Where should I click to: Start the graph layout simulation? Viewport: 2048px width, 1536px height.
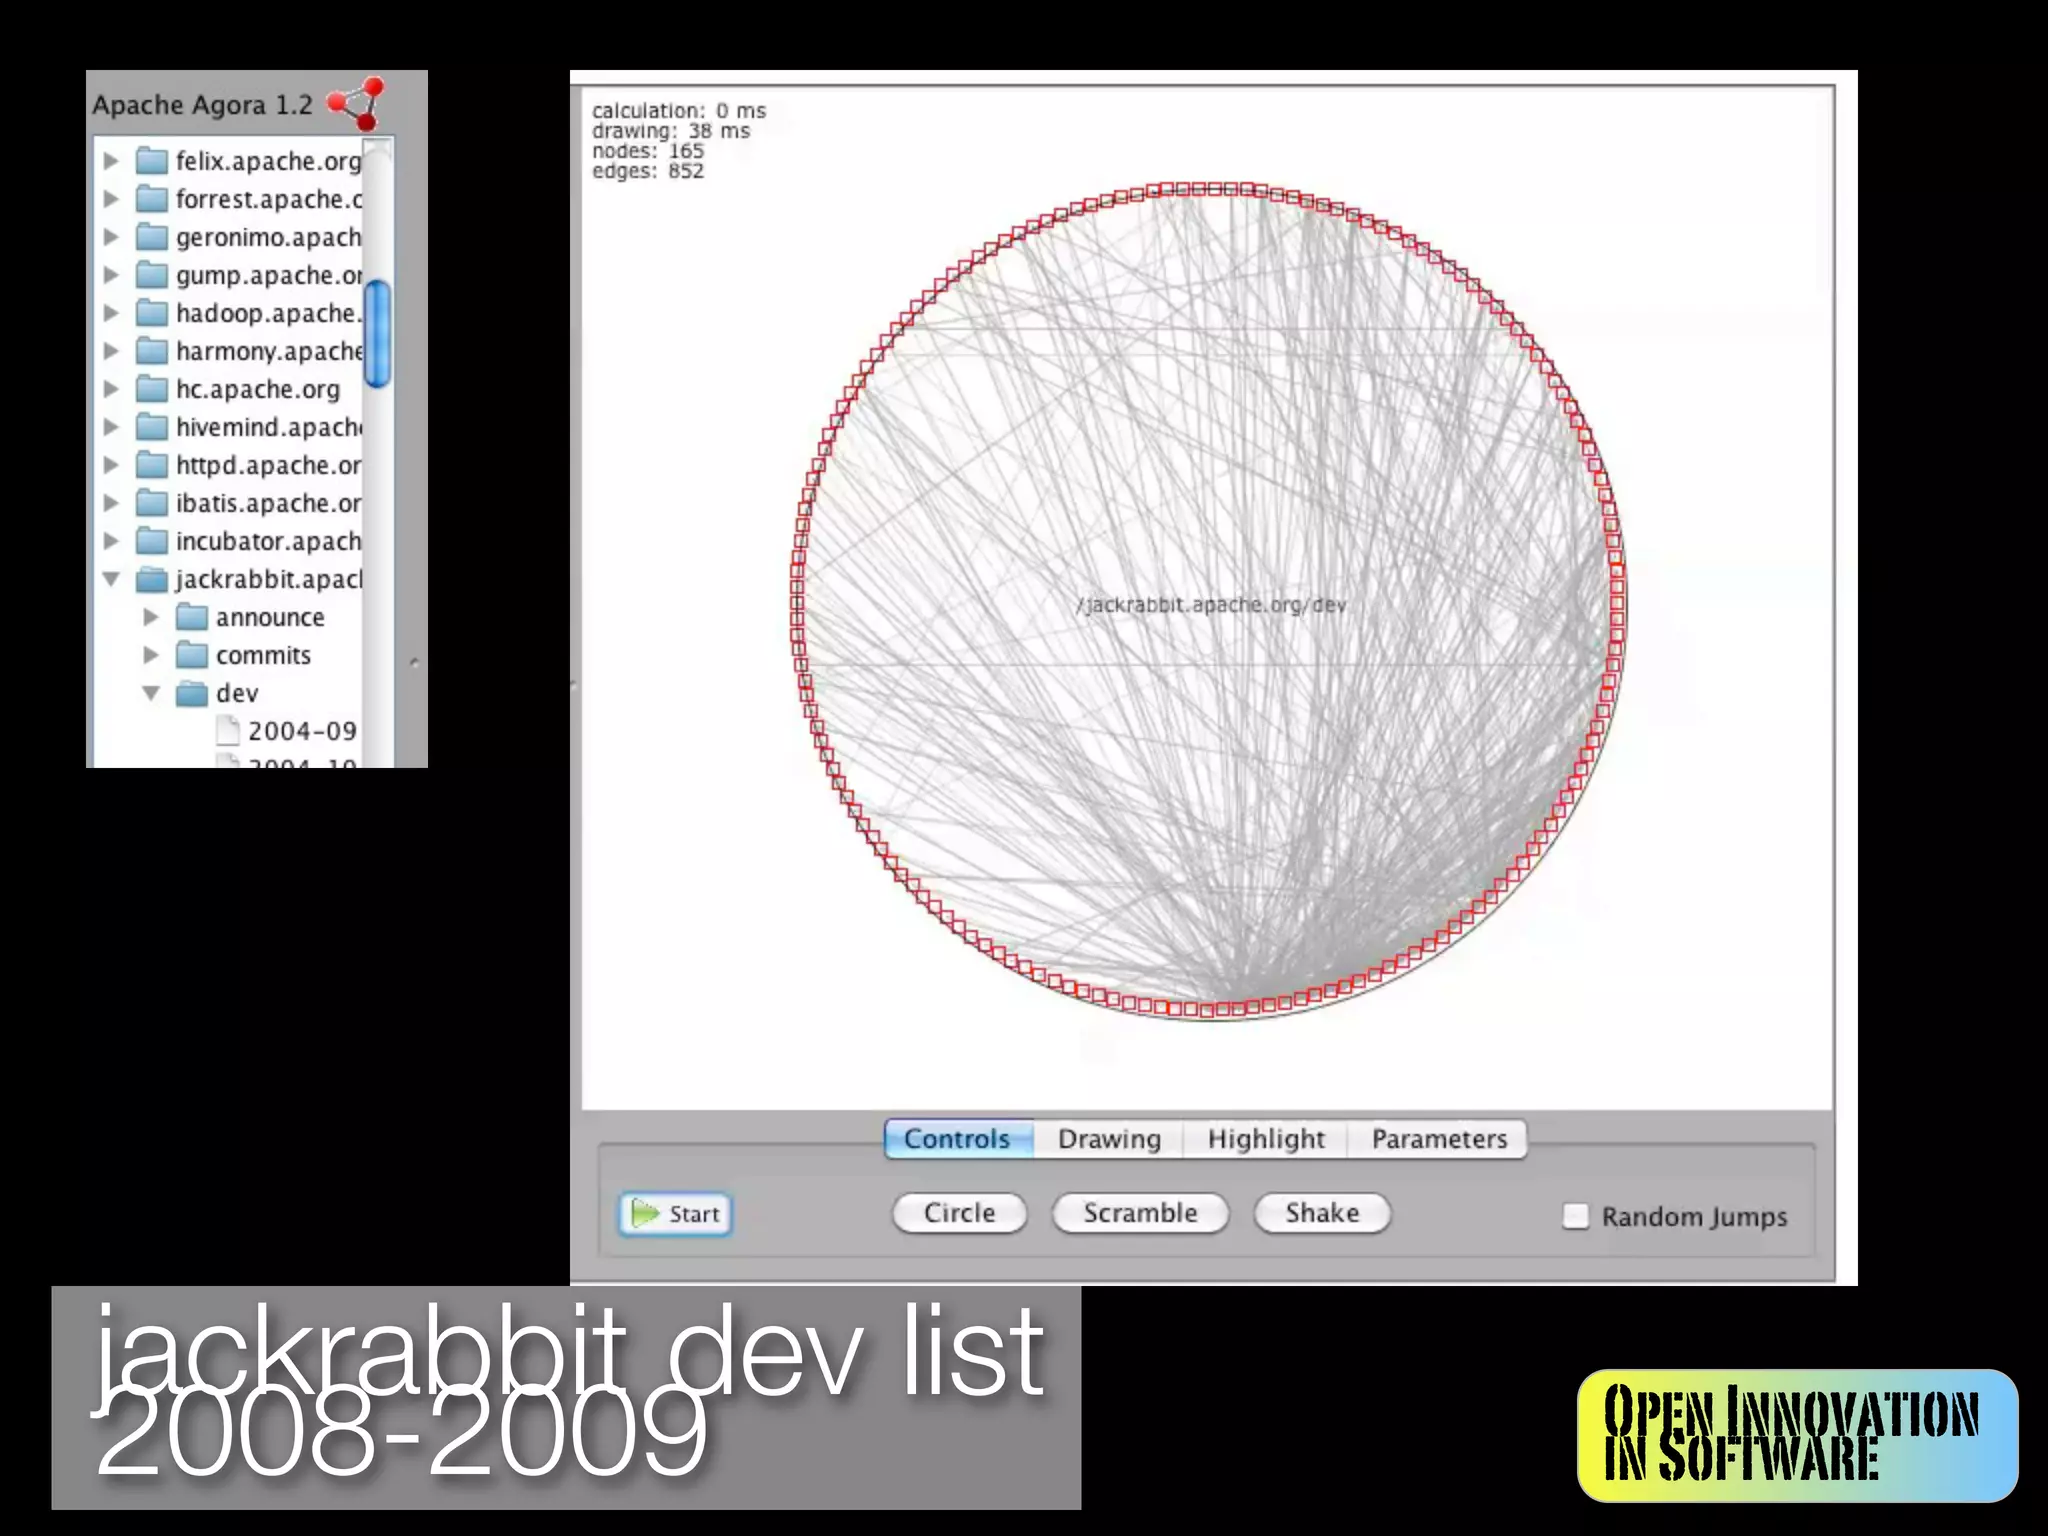[x=676, y=1214]
